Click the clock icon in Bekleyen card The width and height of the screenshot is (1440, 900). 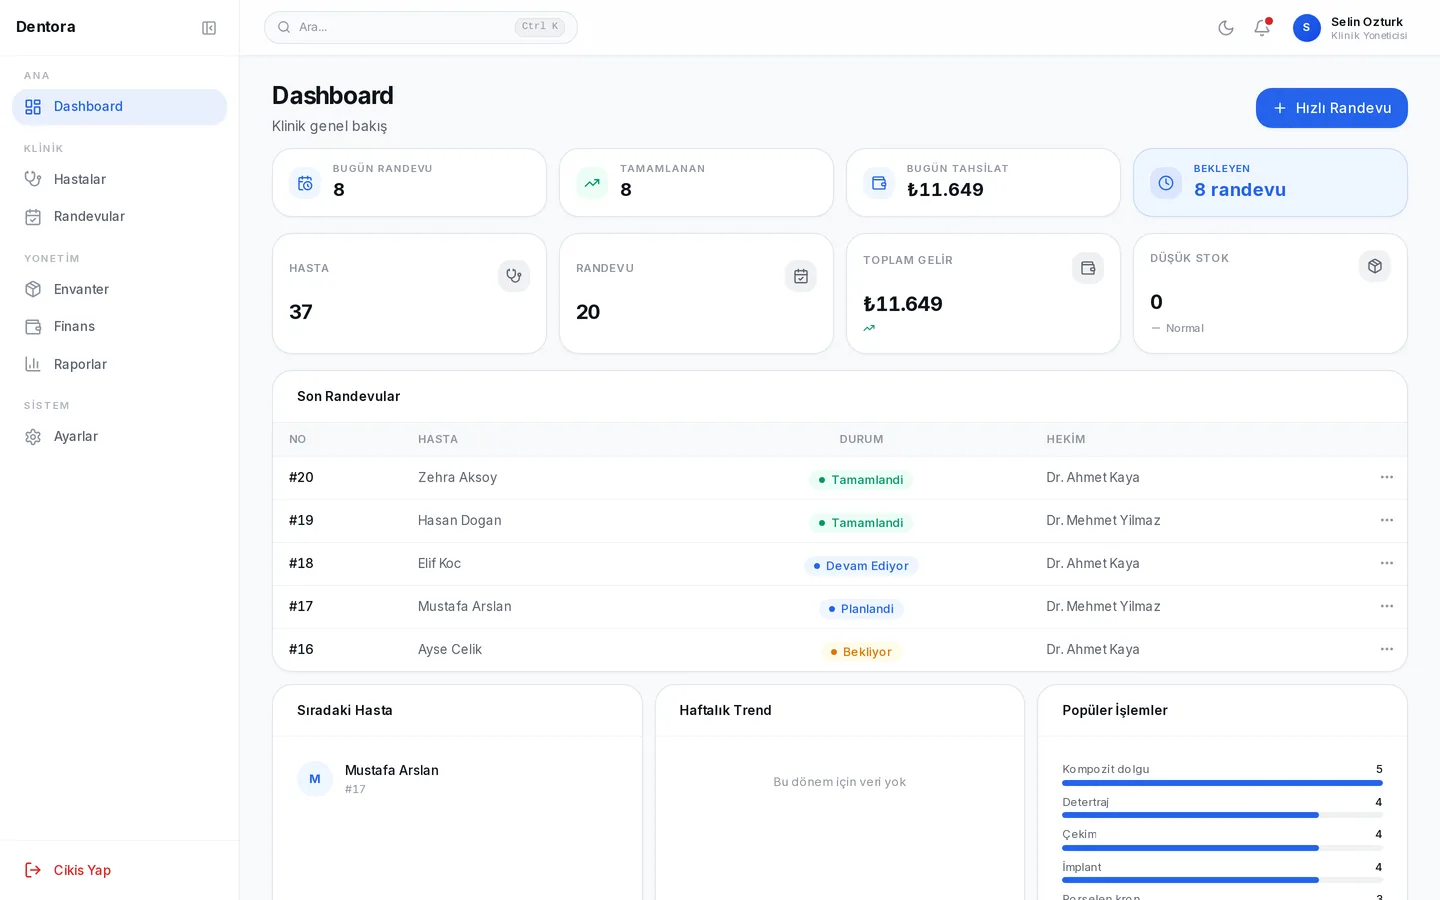click(1166, 183)
